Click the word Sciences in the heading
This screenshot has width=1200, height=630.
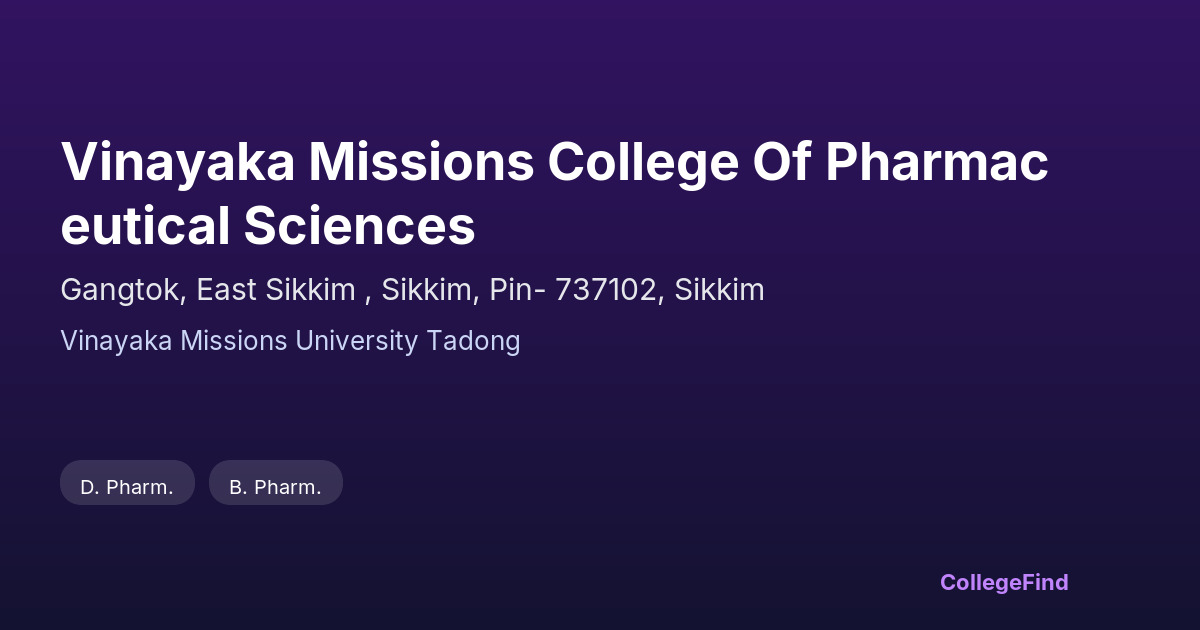359,226
